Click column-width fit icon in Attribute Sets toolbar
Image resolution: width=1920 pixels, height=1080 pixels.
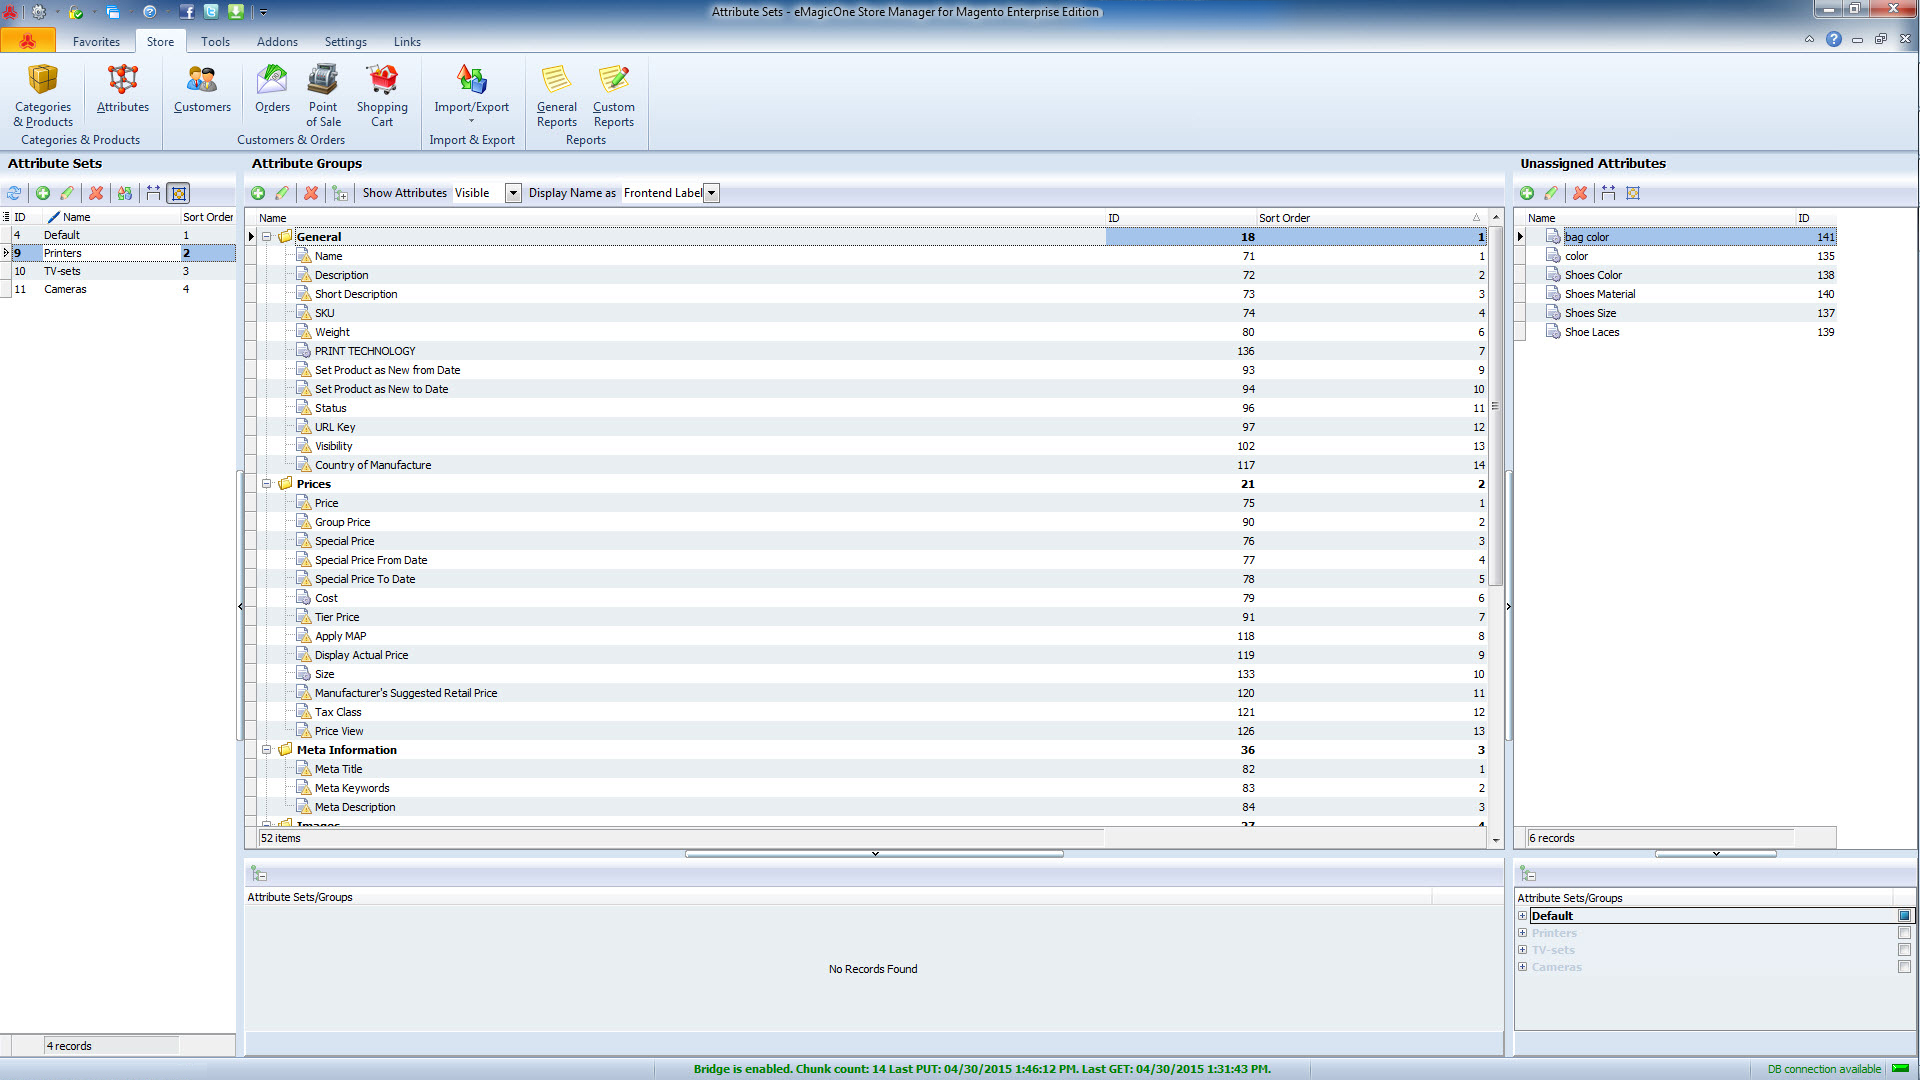153,193
